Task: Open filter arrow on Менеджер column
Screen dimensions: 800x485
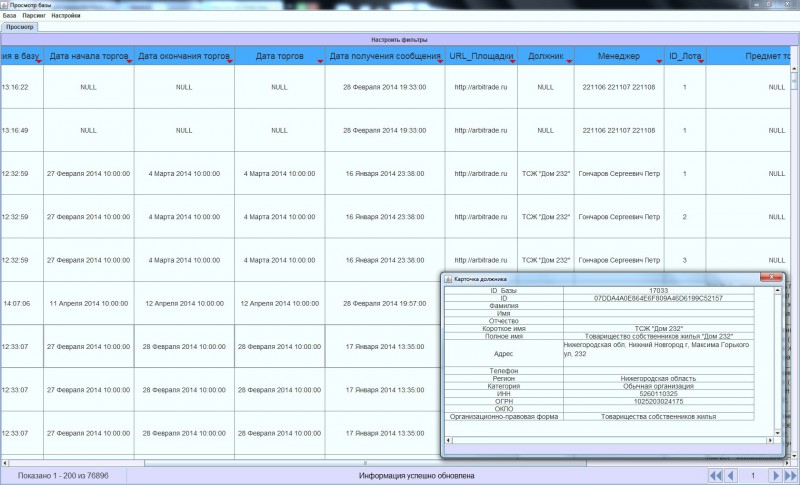Action: (659, 61)
